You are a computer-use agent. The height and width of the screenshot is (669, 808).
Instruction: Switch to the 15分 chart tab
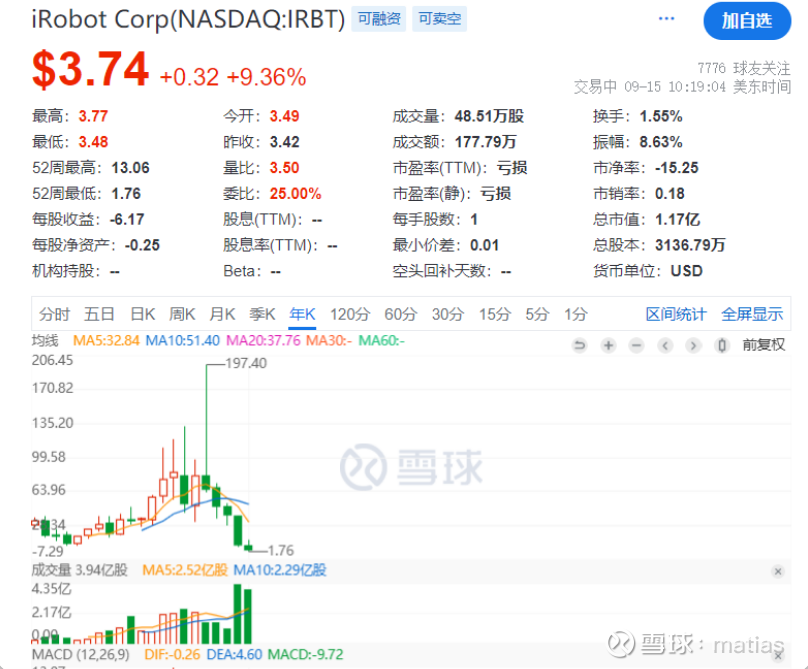(495, 314)
